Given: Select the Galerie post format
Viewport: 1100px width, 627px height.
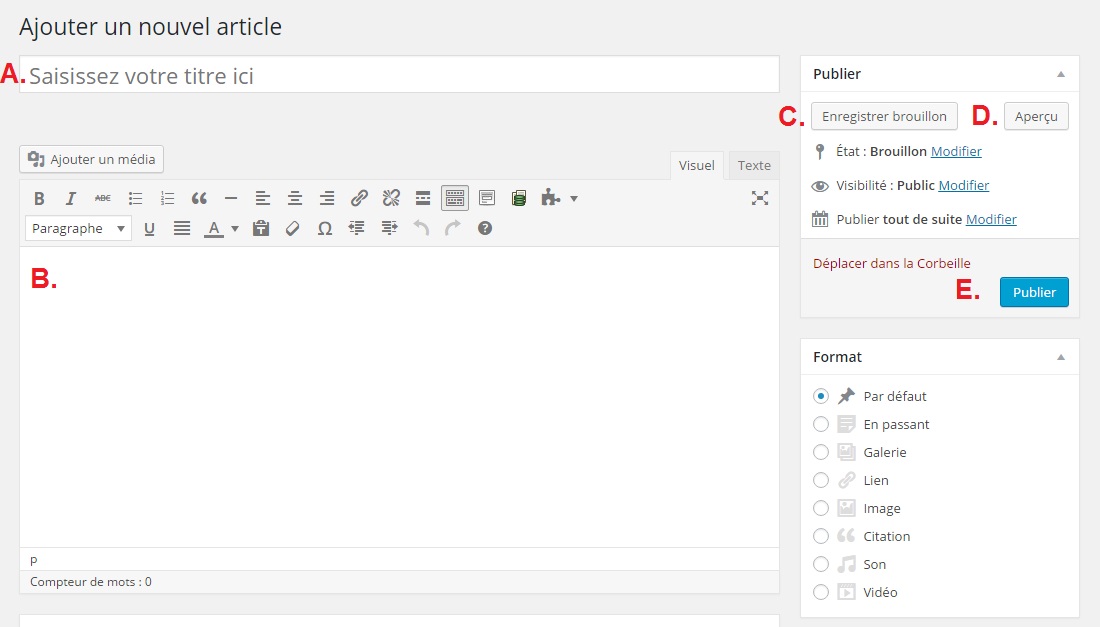Looking at the screenshot, I should [821, 452].
